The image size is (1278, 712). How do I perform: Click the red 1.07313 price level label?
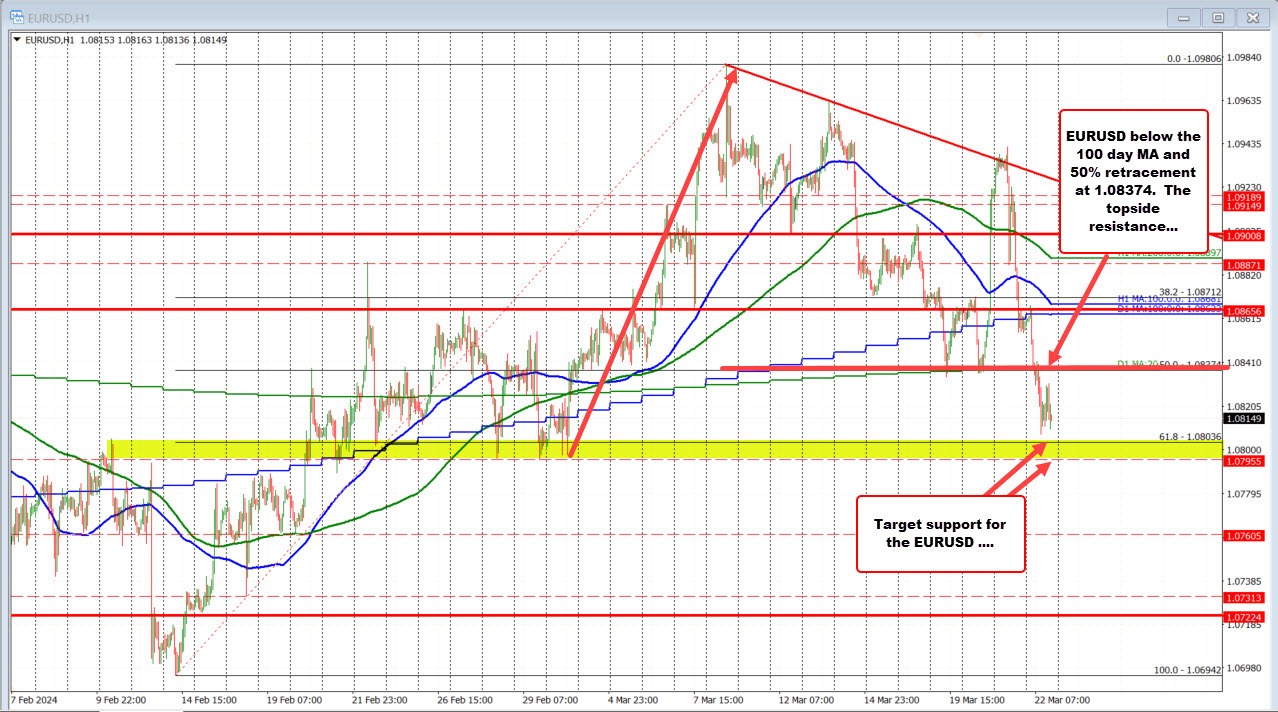(1243, 597)
